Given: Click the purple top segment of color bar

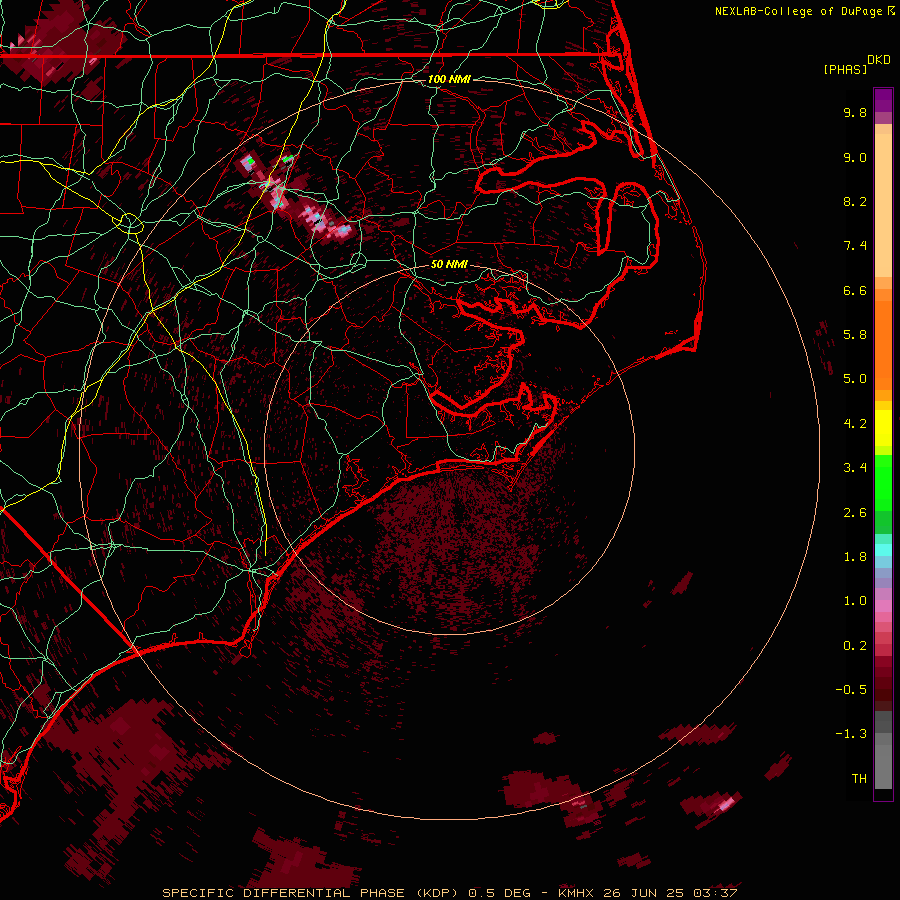Looking at the screenshot, I should [x=883, y=100].
